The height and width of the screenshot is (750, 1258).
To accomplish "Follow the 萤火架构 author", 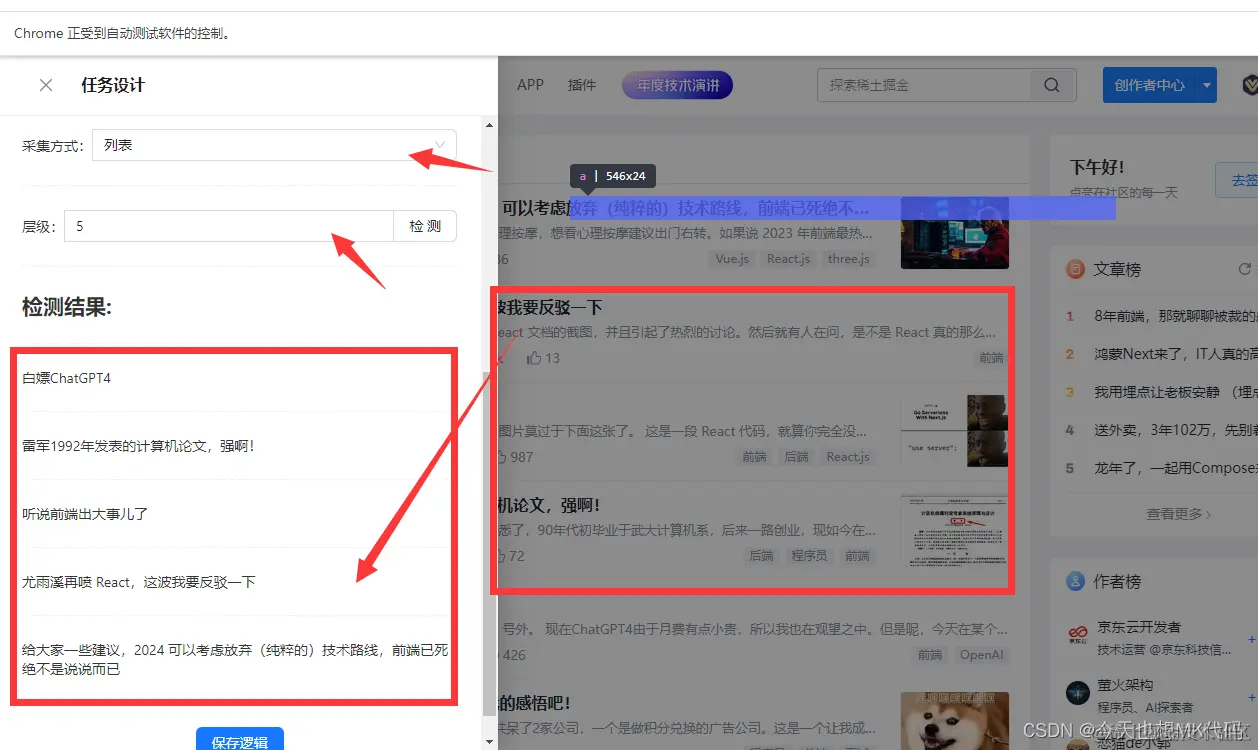I will tap(1252, 697).
